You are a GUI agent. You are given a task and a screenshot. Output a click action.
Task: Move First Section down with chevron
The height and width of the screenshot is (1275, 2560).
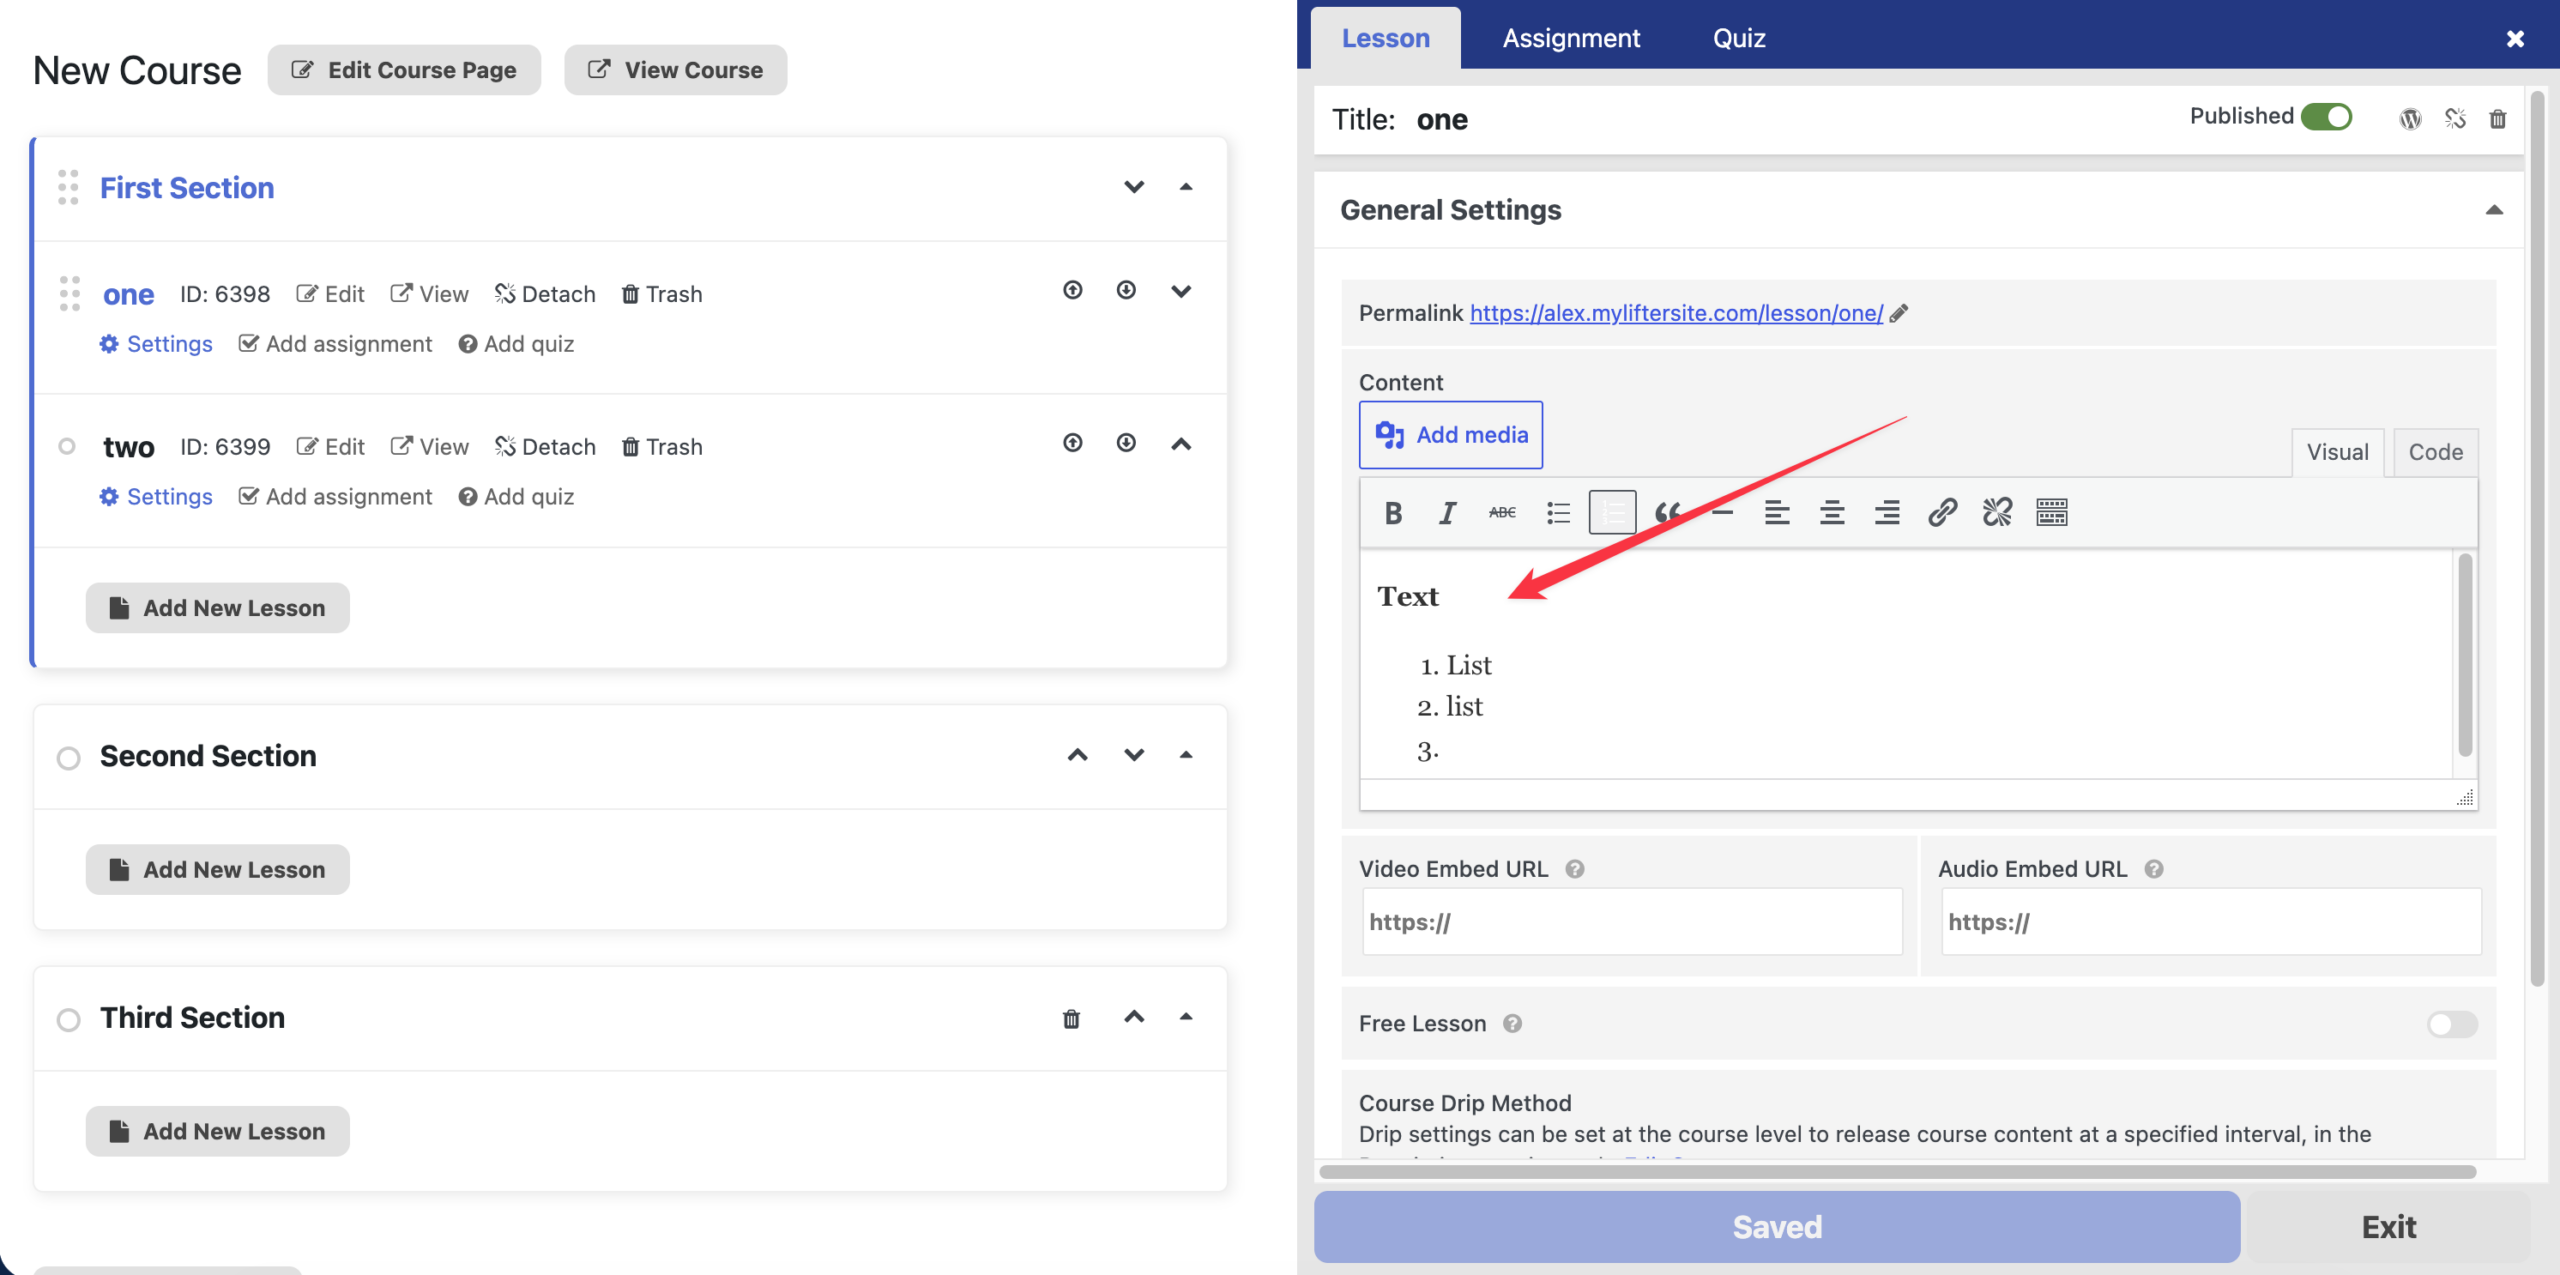[1134, 187]
